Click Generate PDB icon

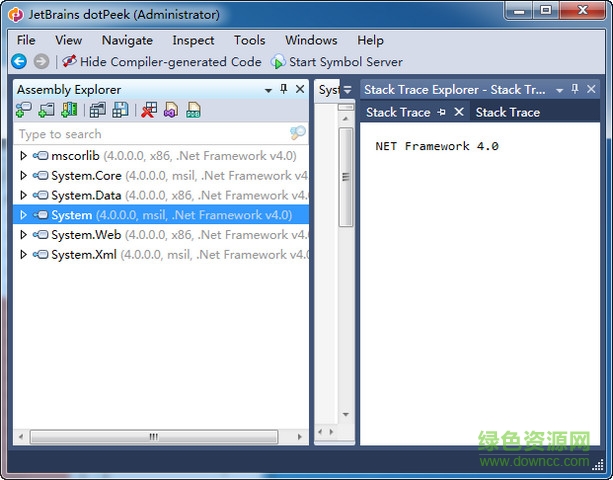point(193,110)
